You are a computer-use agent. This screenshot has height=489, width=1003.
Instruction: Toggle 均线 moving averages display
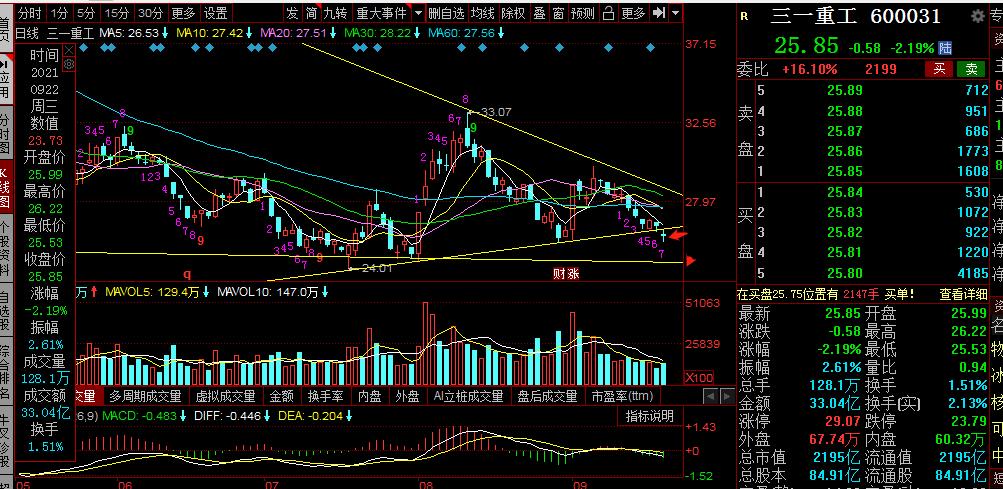pyautogui.click(x=482, y=13)
